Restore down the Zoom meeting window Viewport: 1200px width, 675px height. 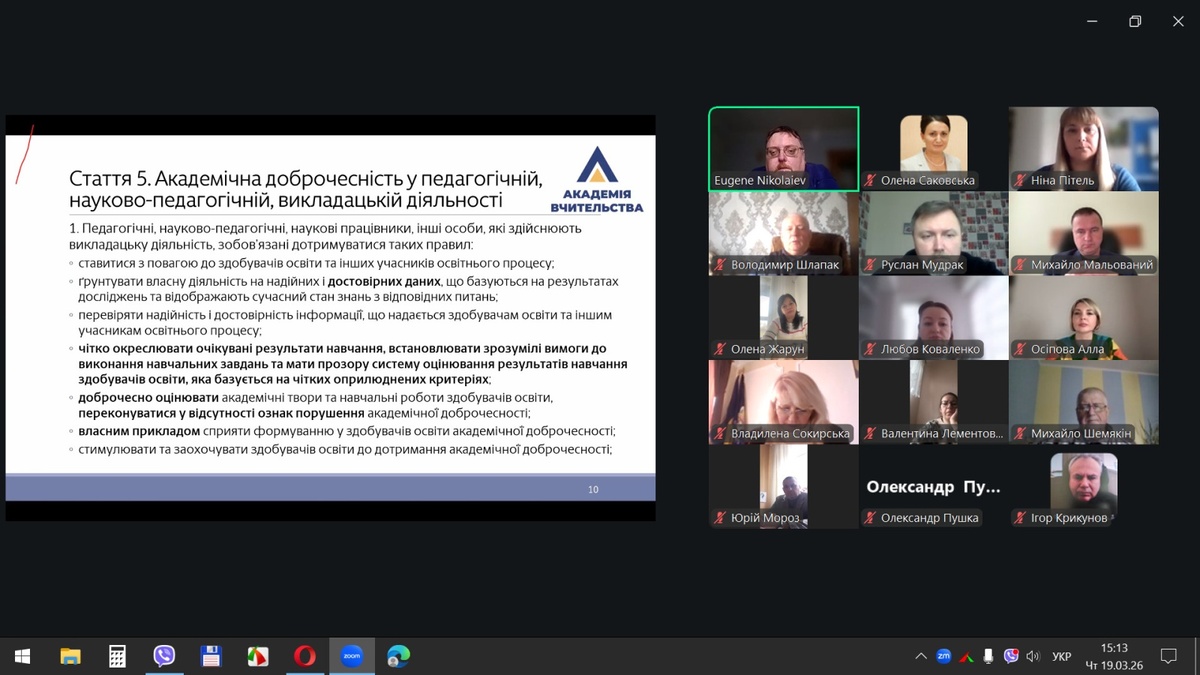pos(1135,21)
